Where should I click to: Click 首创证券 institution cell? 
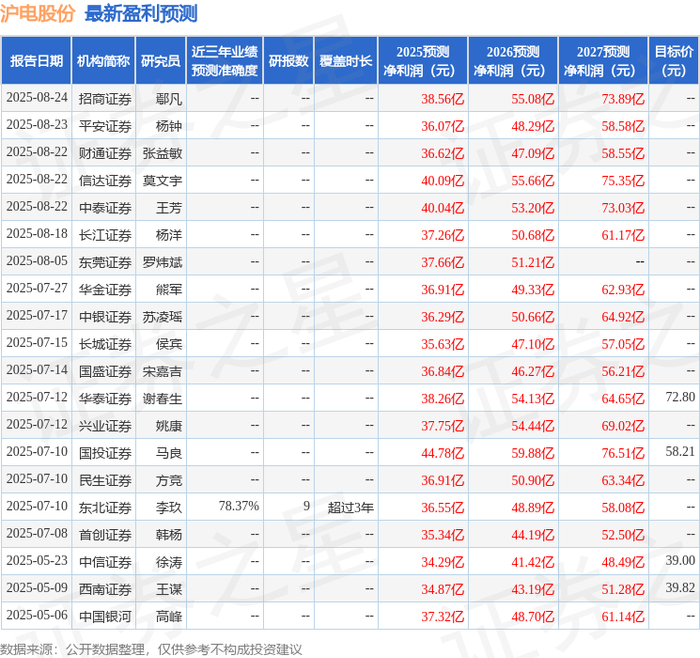105,534
